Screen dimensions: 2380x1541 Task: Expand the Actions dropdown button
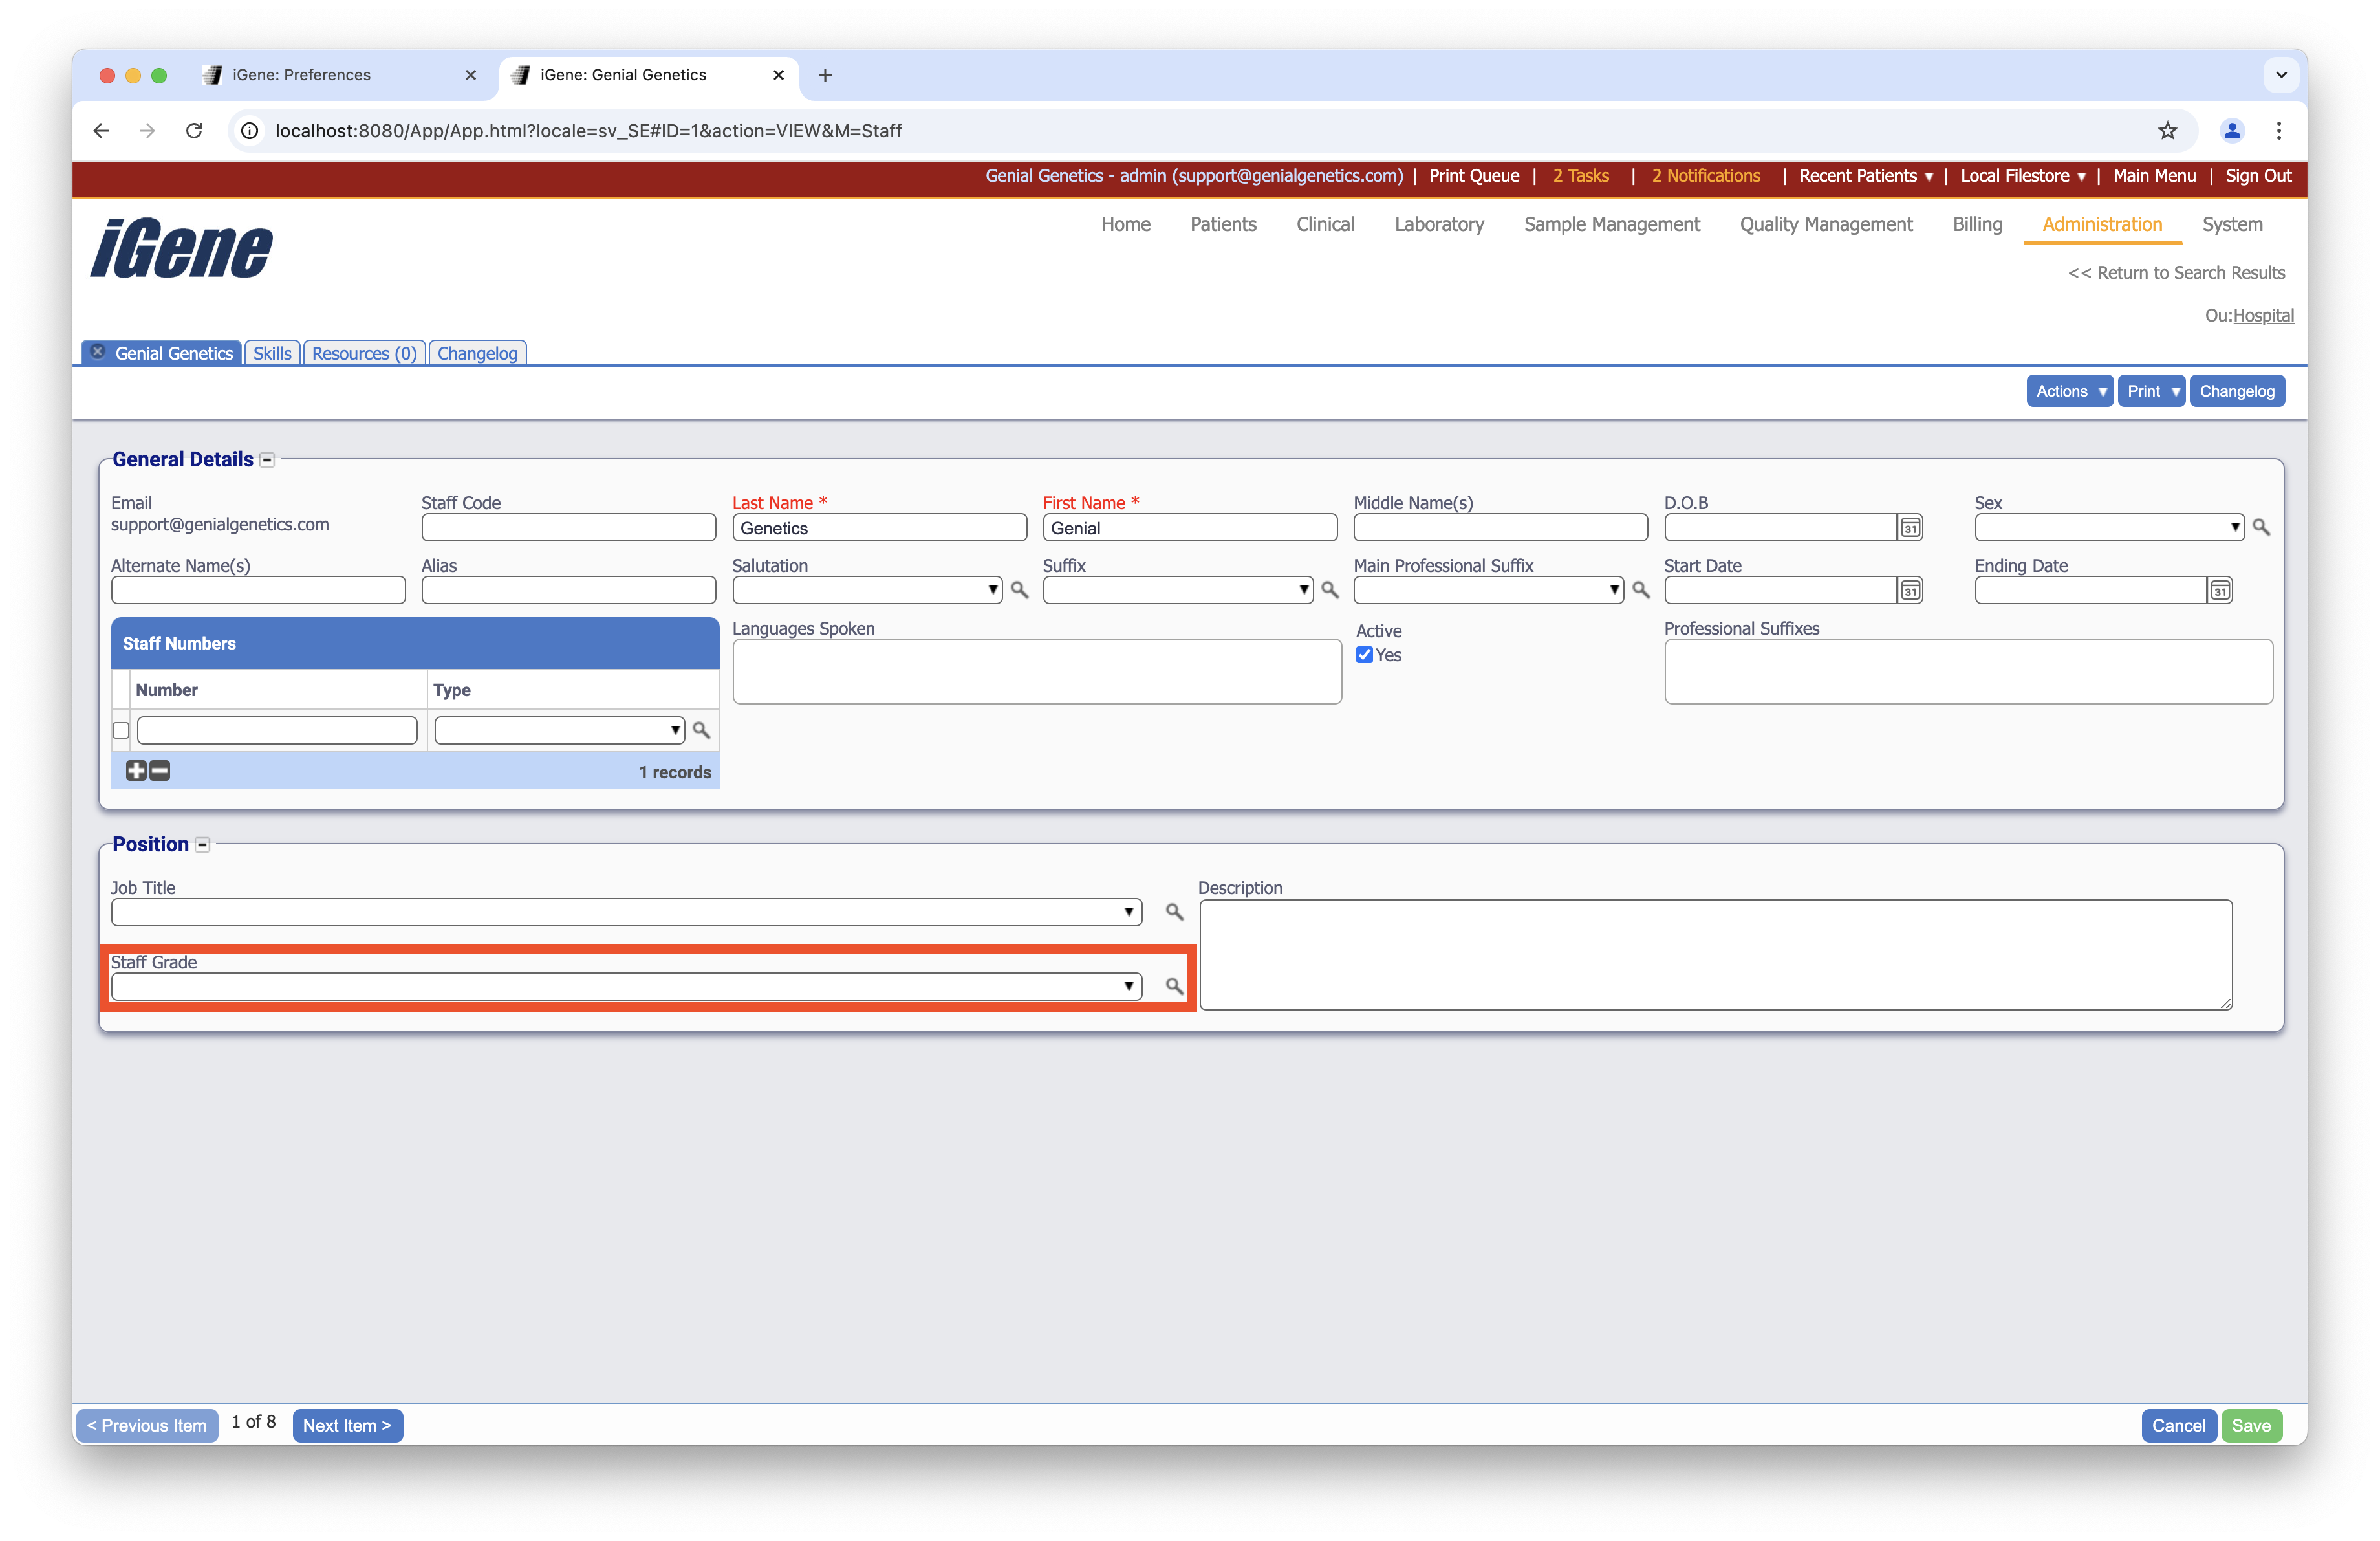point(2069,391)
